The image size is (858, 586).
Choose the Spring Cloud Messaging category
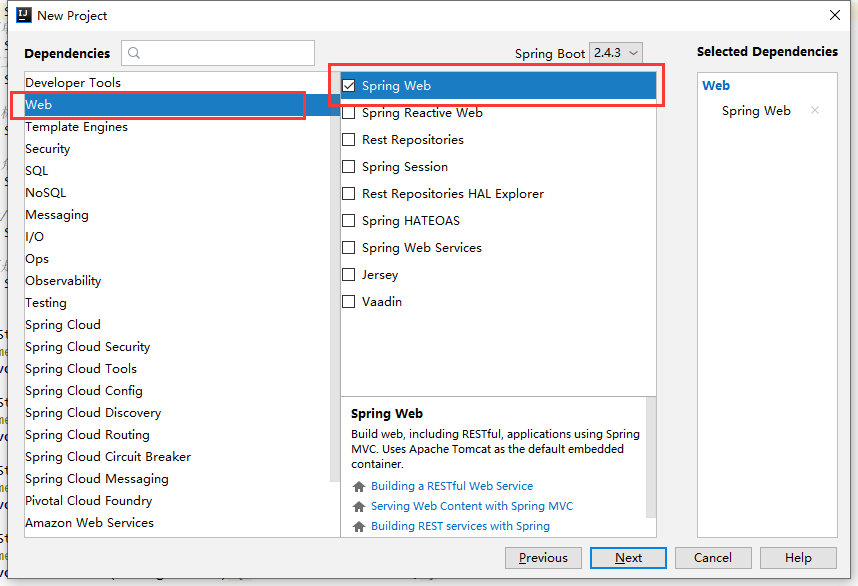point(177,479)
